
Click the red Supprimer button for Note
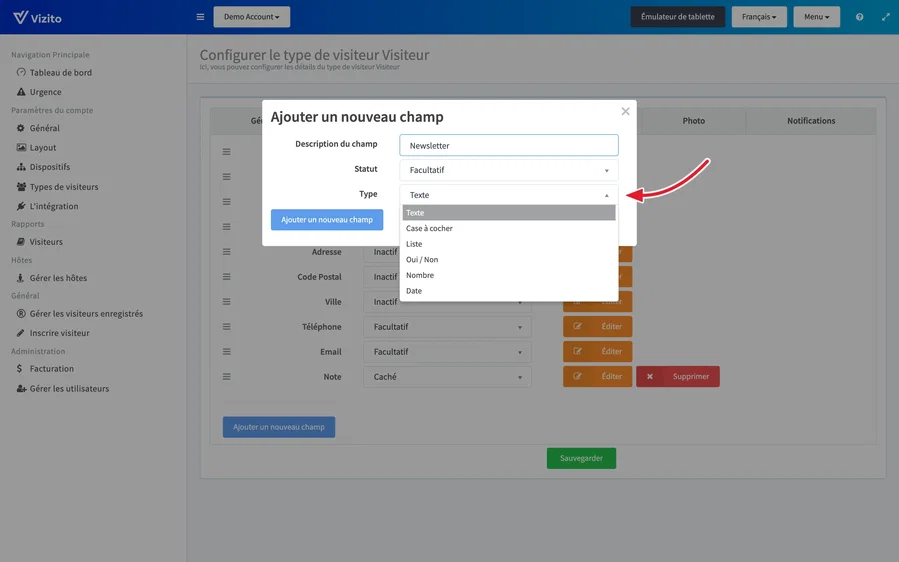point(678,376)
